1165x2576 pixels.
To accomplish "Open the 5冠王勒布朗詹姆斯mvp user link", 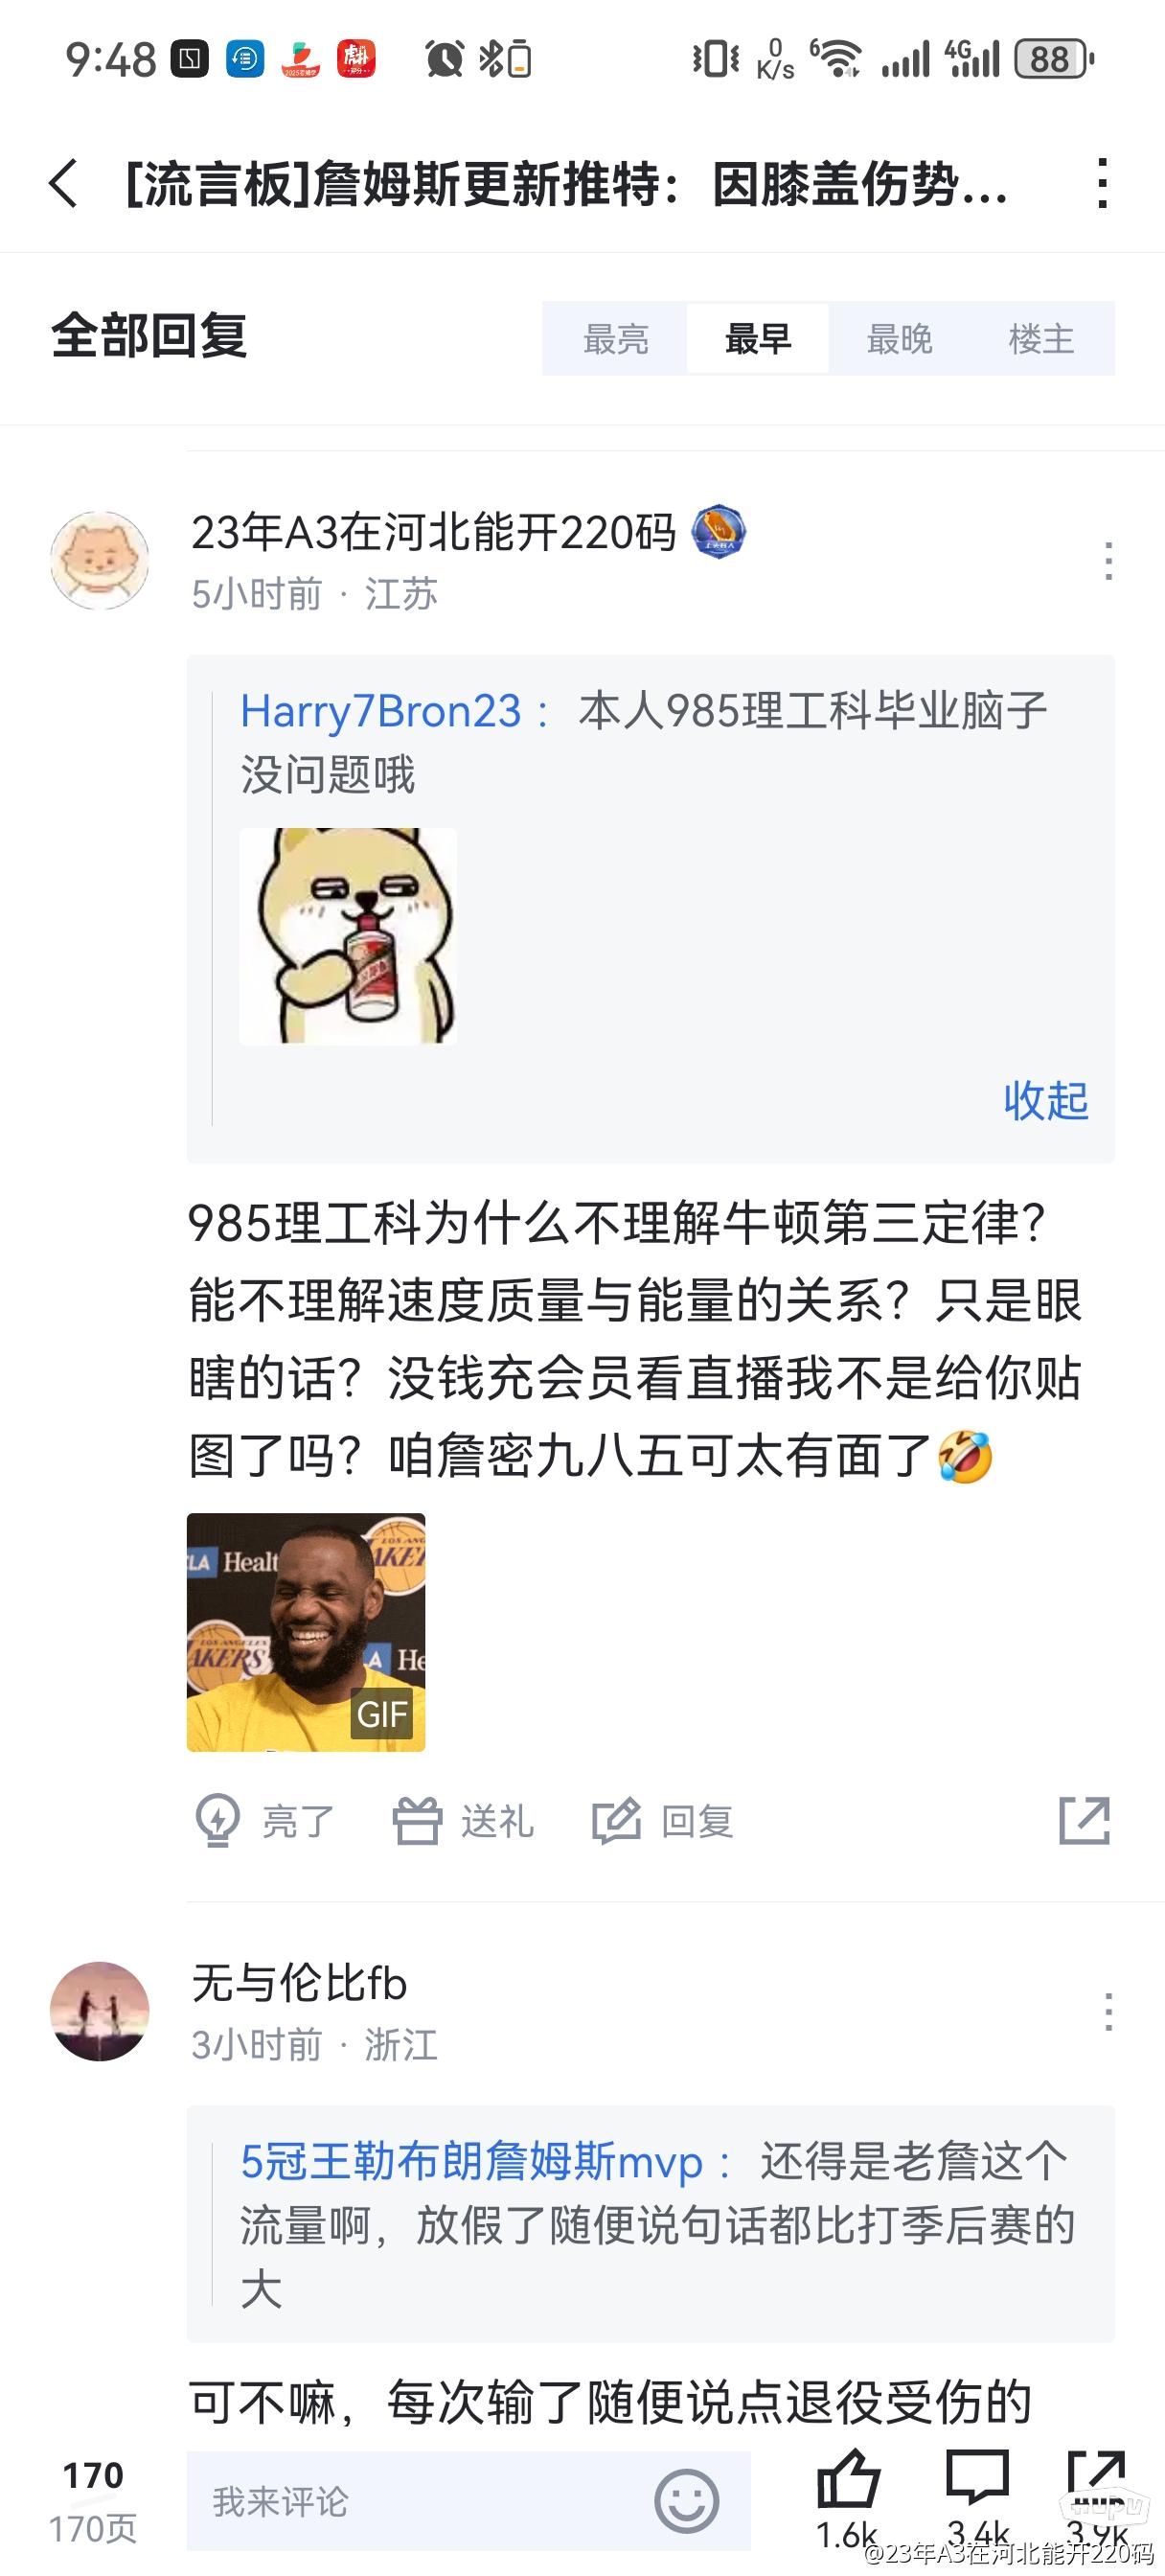I will [472, 2163].
